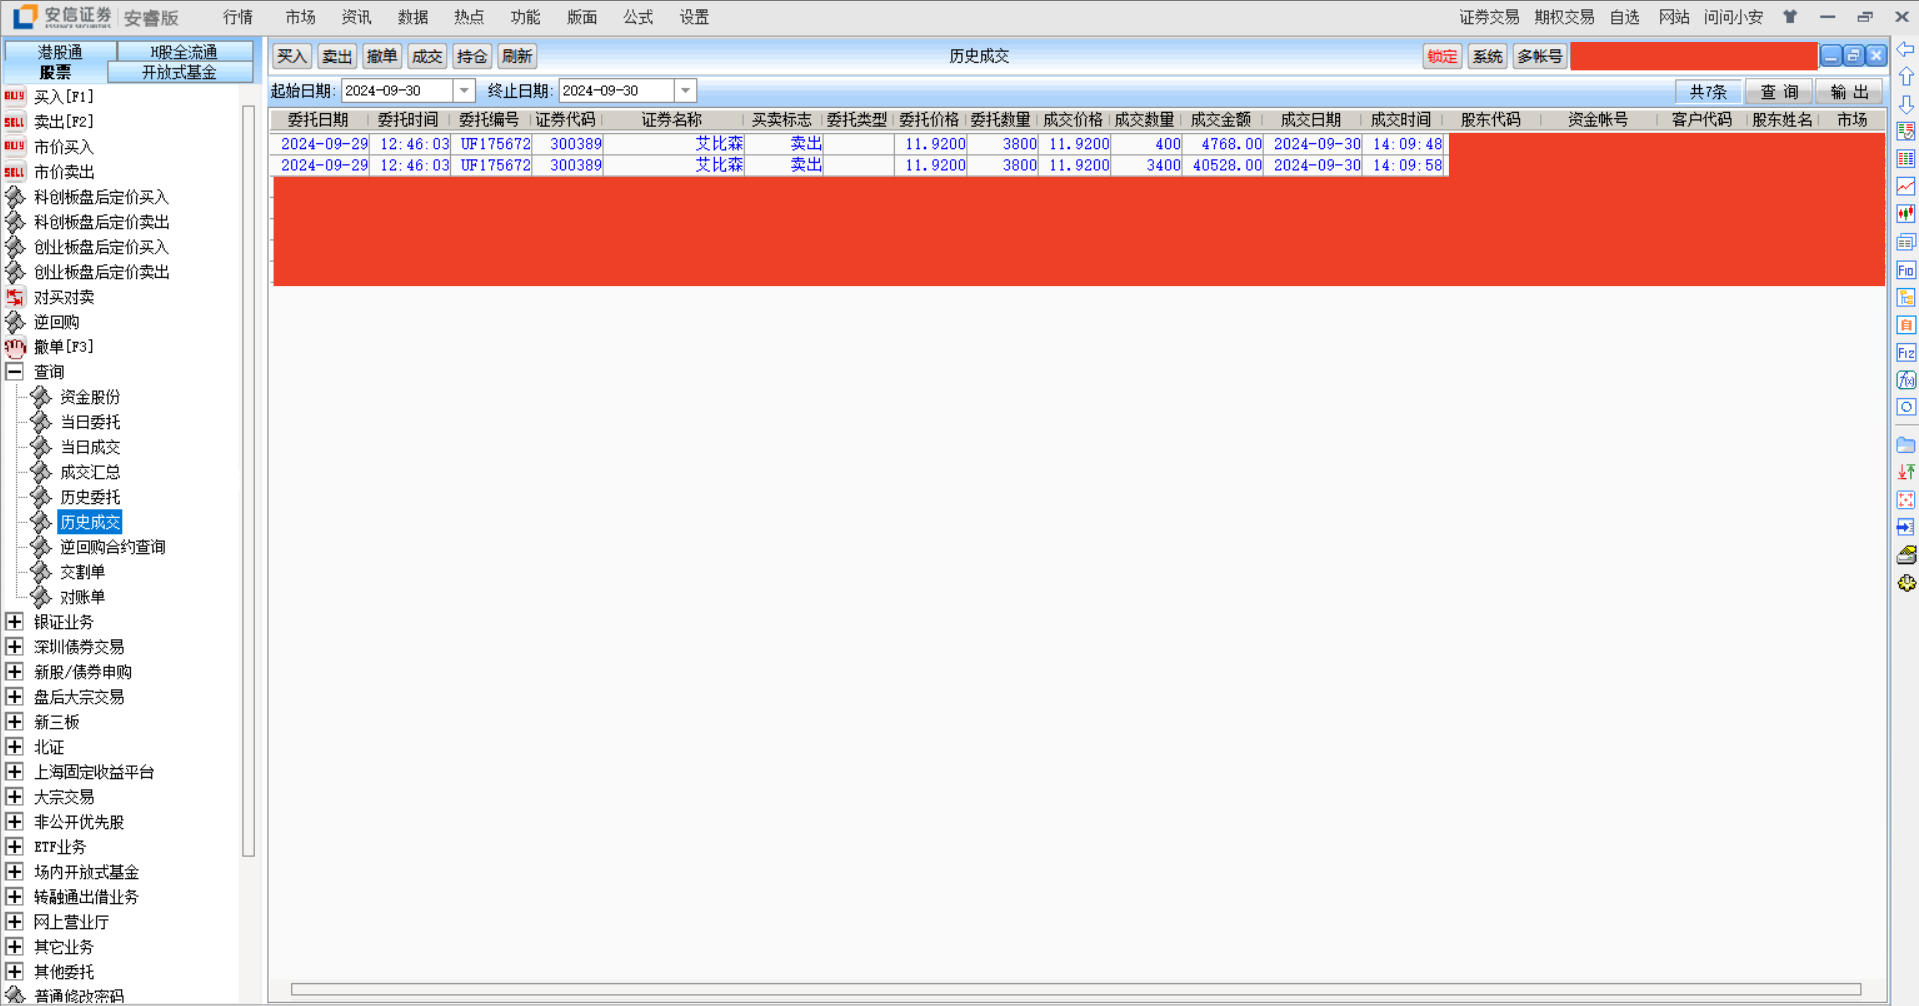Click the 输出 export button
Screen dimensions: 1919x1006
point(1849,92)
